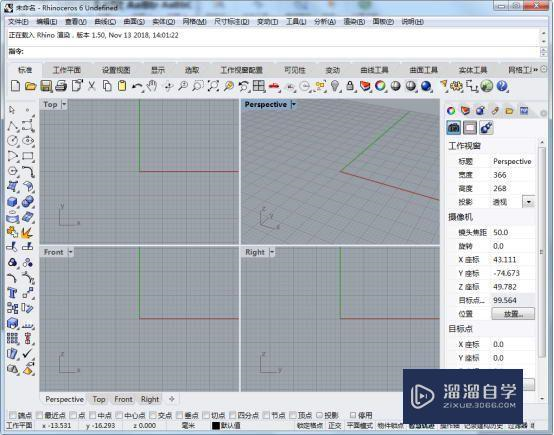This screenshot has height=435, width=554.
Task: Open Layers icon in standard toolbar
Action: [365, 86]
